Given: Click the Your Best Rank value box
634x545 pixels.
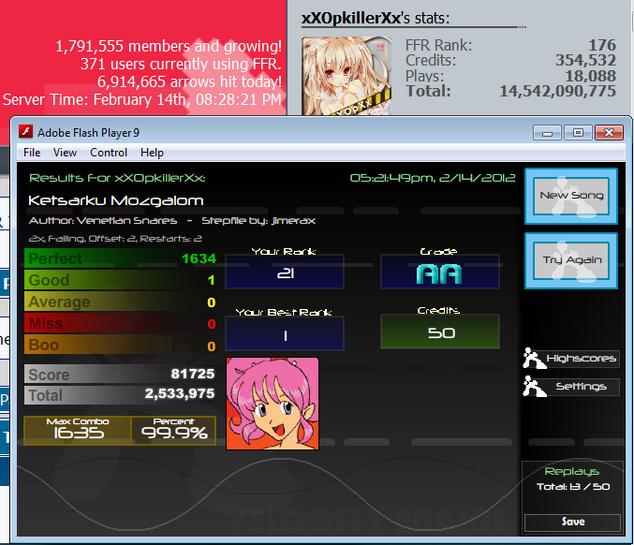Looking at the screenshot, I should point(285,333).
